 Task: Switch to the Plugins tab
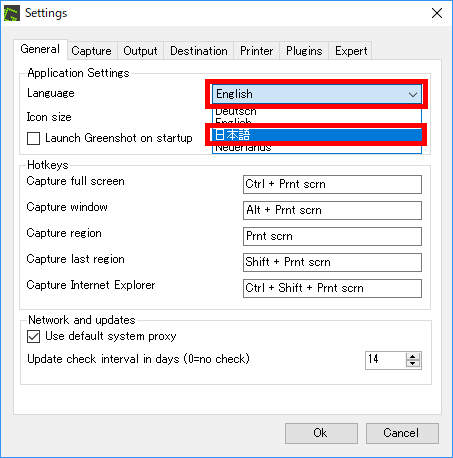pos(304,51)
